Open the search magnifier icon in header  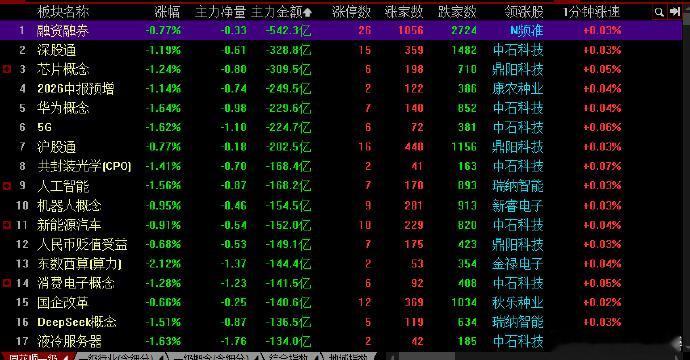coord(659,12)
